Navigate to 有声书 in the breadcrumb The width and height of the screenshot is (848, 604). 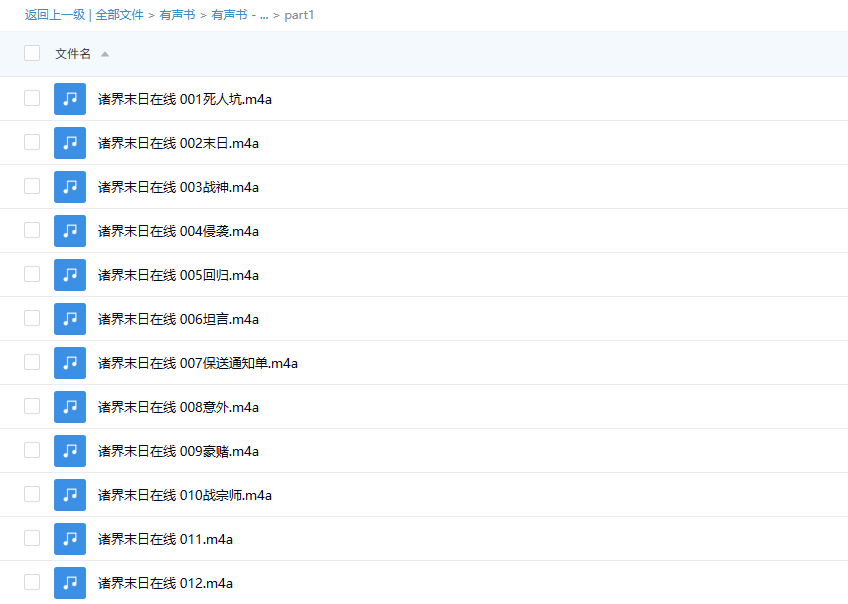point(177,15)
